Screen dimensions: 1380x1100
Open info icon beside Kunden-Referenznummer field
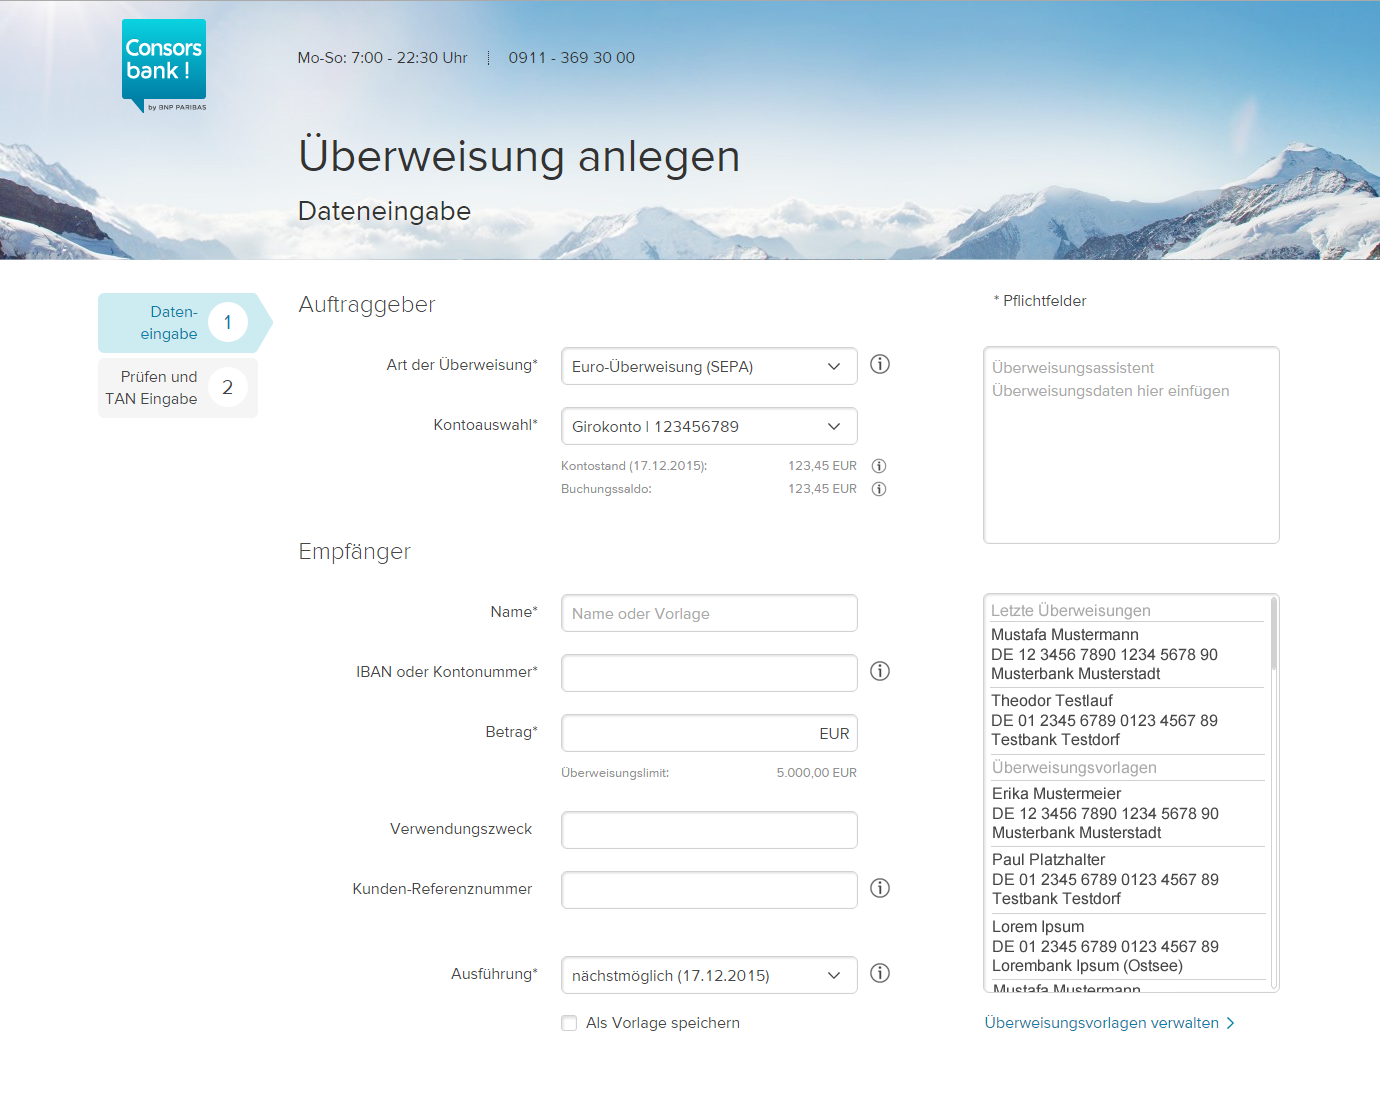pyautogui.click(x=880, y=888)
